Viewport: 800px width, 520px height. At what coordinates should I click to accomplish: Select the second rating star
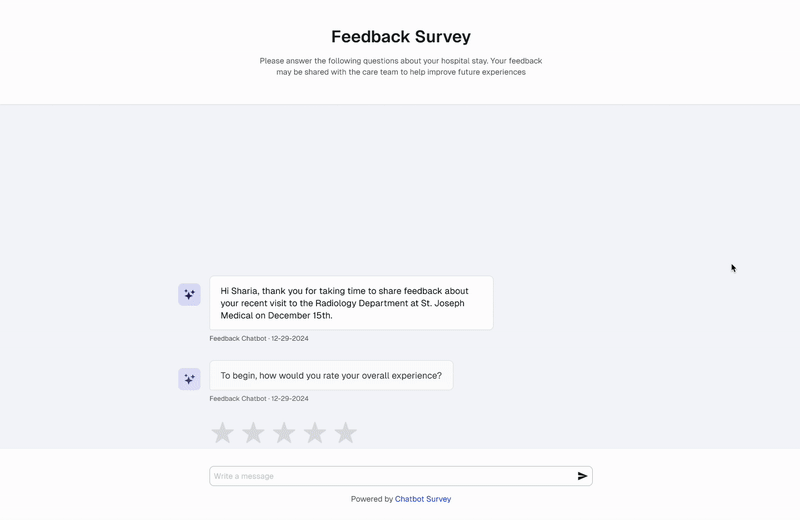tap(253, 433)
